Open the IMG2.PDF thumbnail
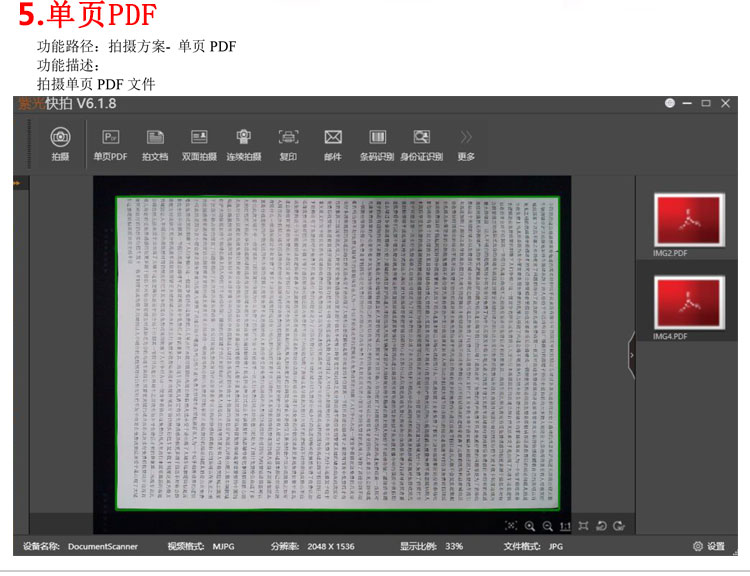Image resolution: width=750 pixels, height=576 pixels. 688,220
